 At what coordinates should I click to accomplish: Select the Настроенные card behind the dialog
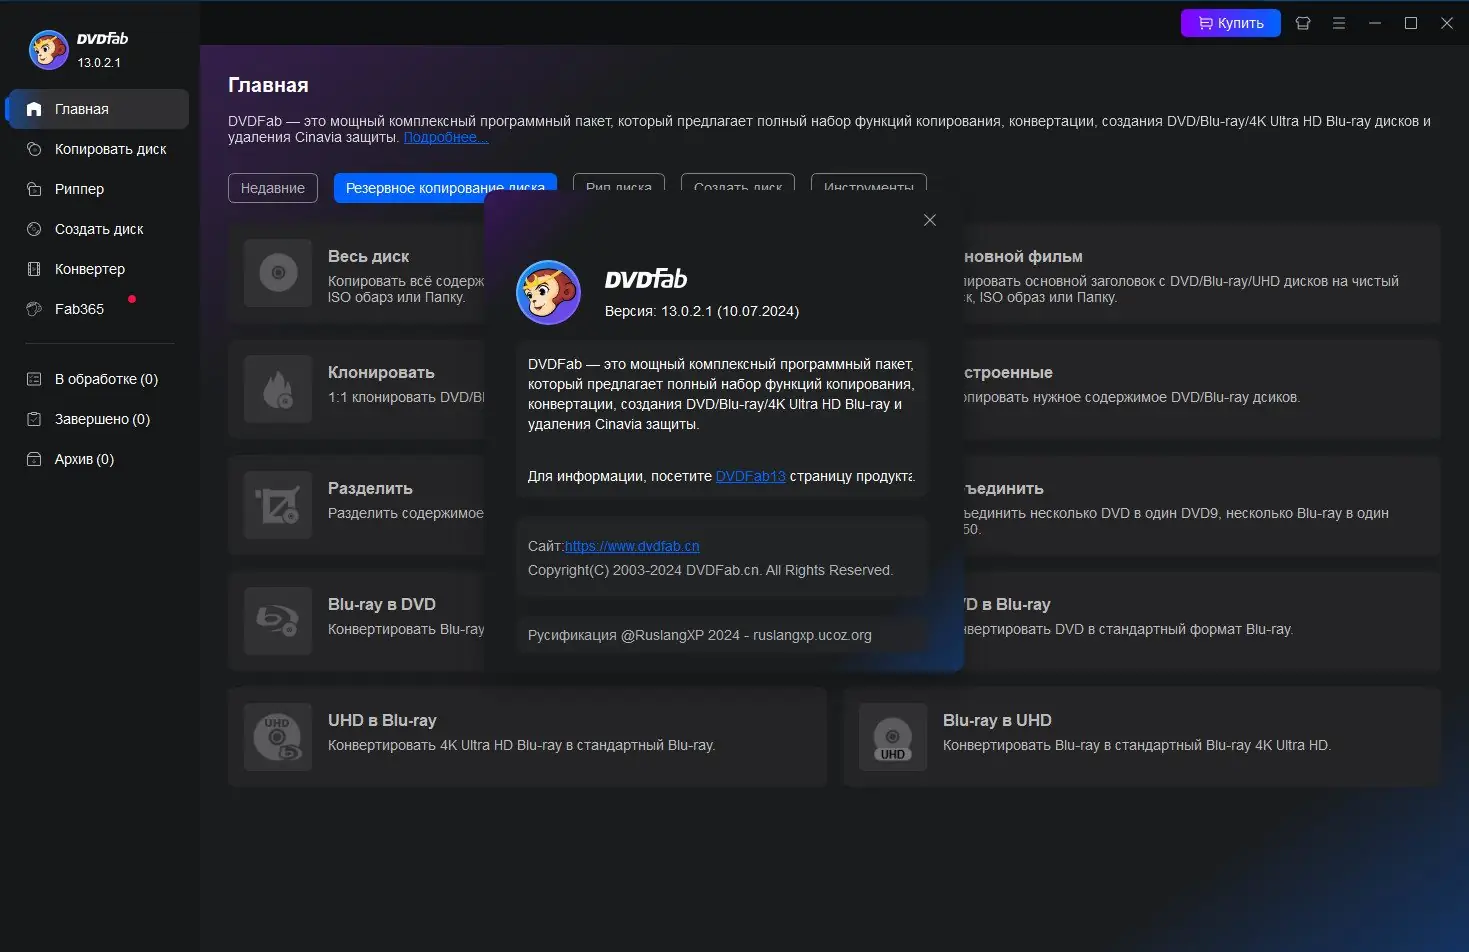click(1202, 389)
